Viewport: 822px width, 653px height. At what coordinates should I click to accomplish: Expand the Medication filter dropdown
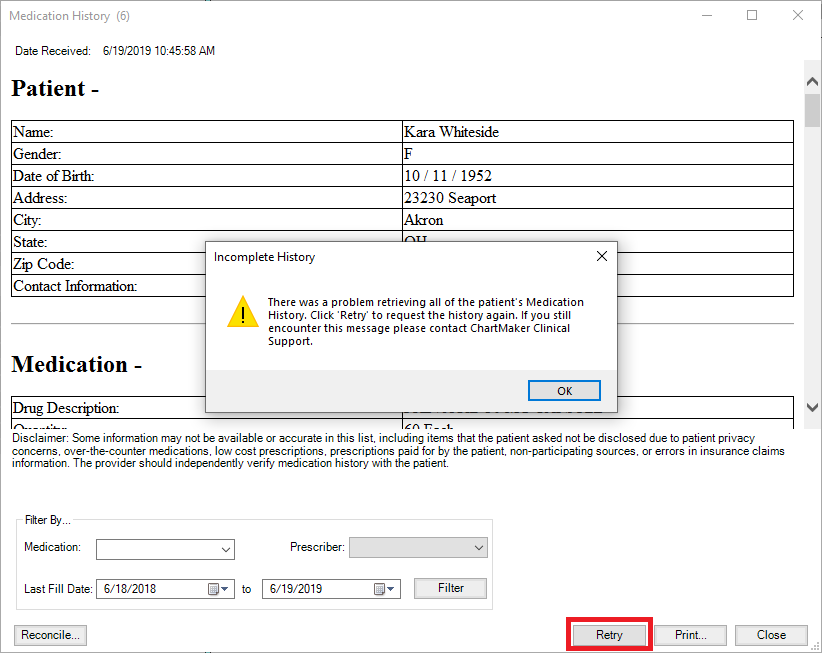pos(224,549)
